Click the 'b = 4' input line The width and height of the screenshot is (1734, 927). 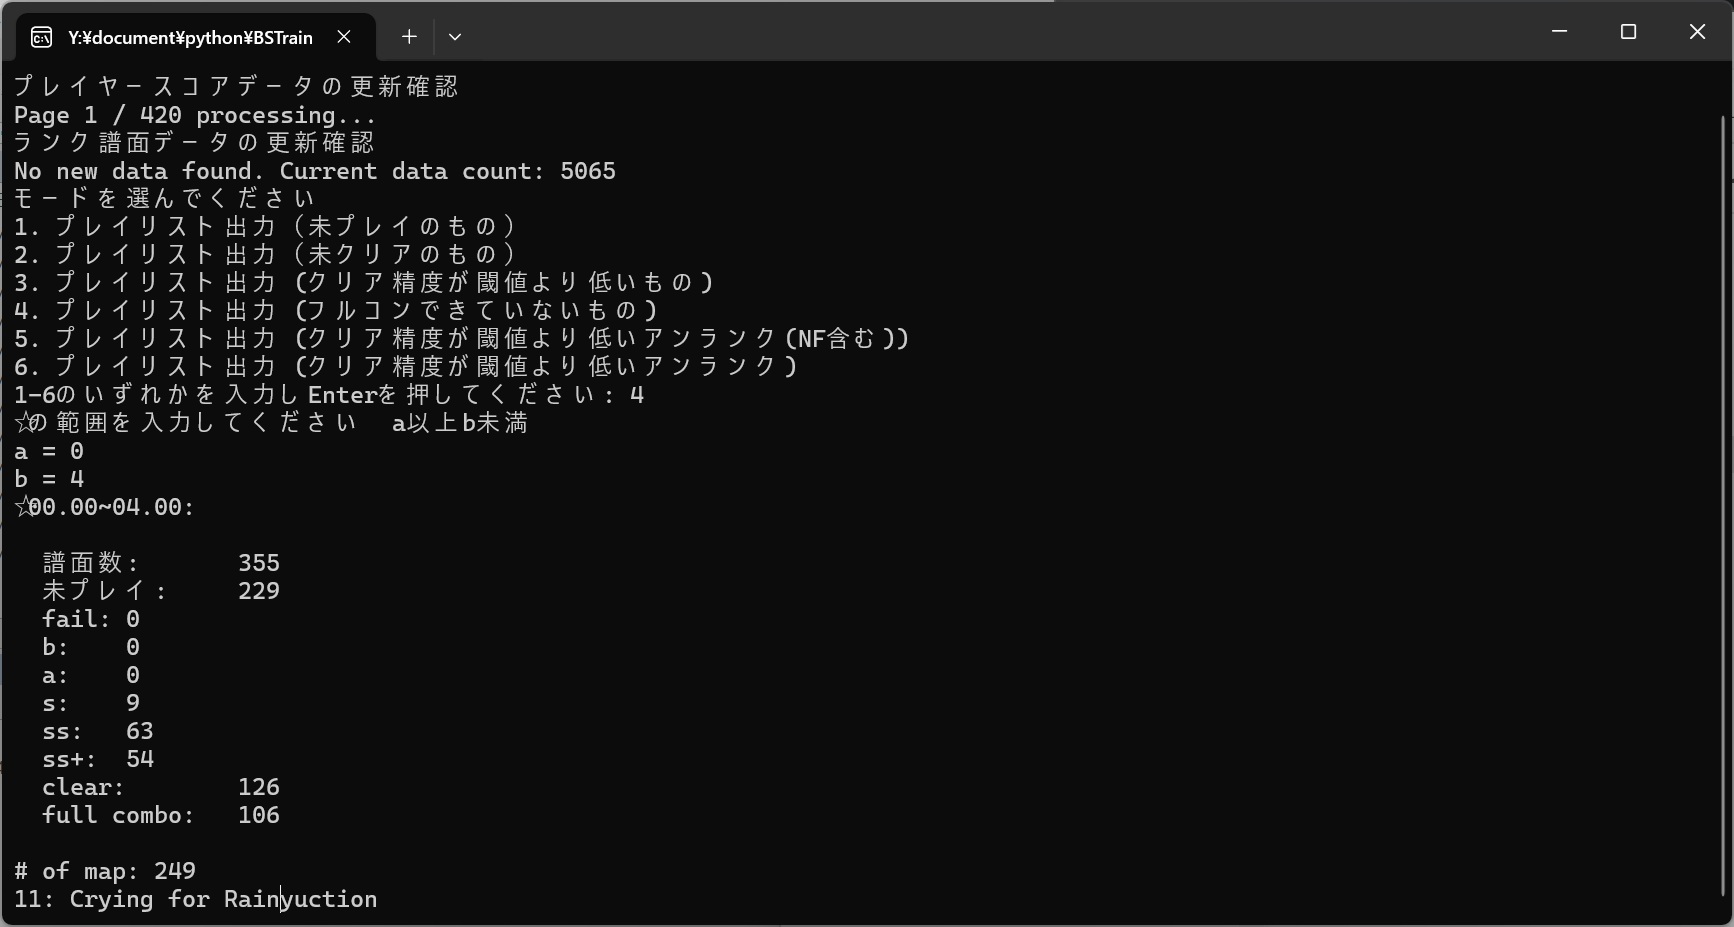pos(49,479)
